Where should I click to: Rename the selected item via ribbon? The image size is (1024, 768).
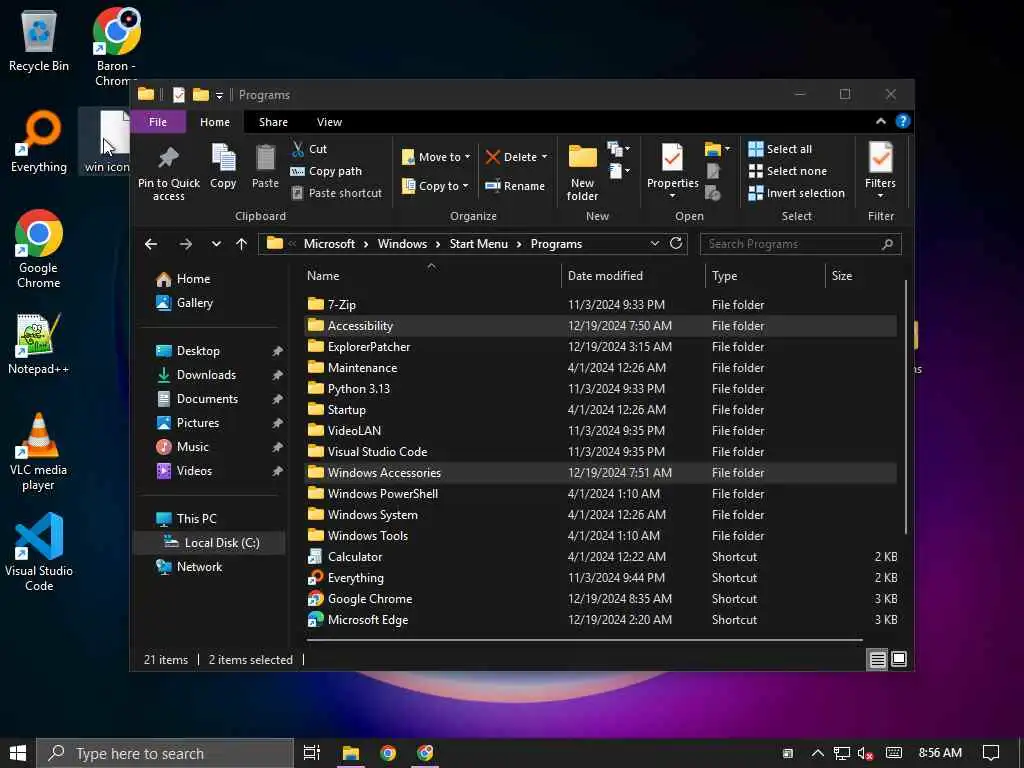[x=515, y=186]
